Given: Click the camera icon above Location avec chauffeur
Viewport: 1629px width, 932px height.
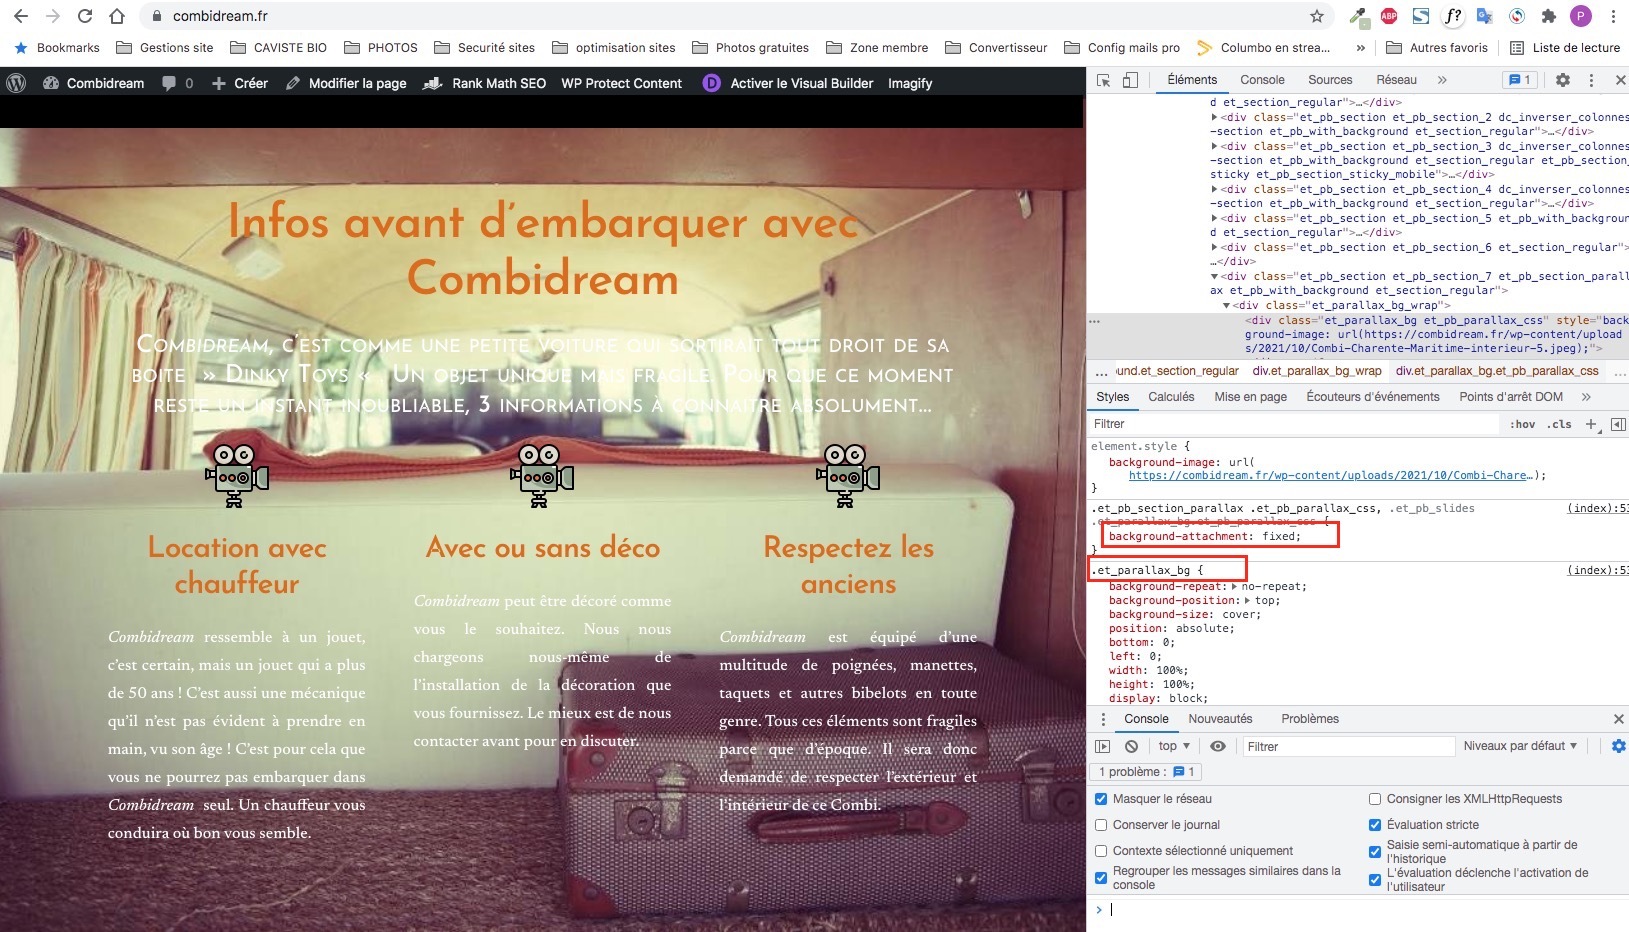Looking at the screenshot, I should click(237, 475).
